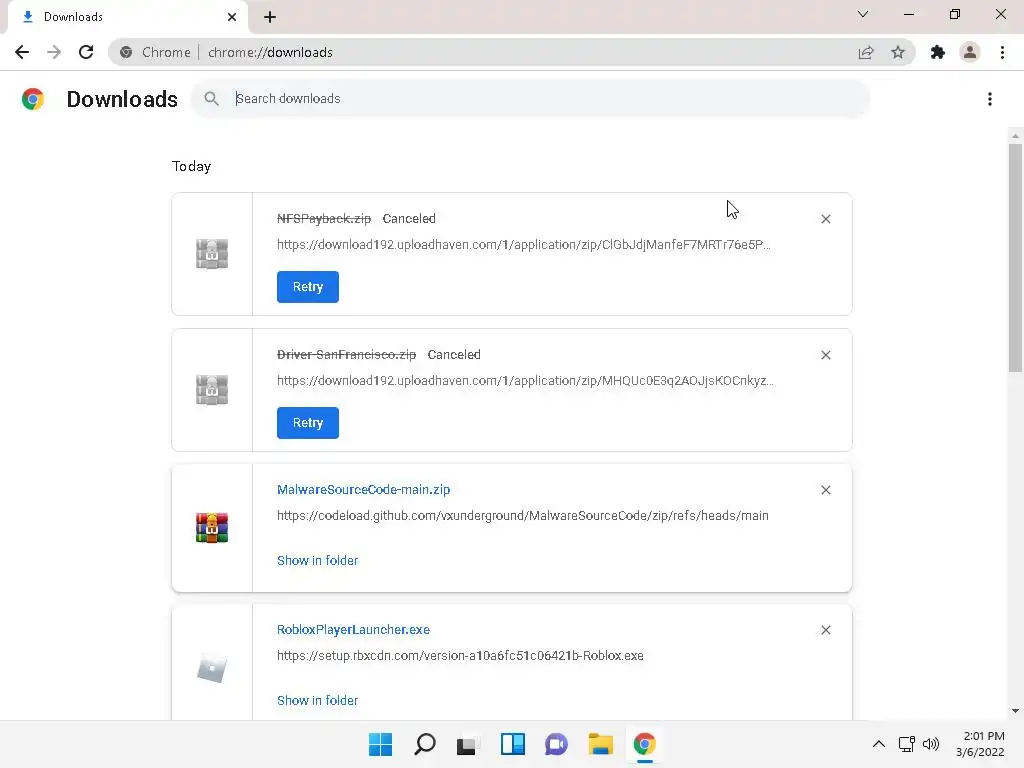Screen dimensions: 1024x768
Task: Click the scrollbar down arrow
Action: coord(1015,711)
